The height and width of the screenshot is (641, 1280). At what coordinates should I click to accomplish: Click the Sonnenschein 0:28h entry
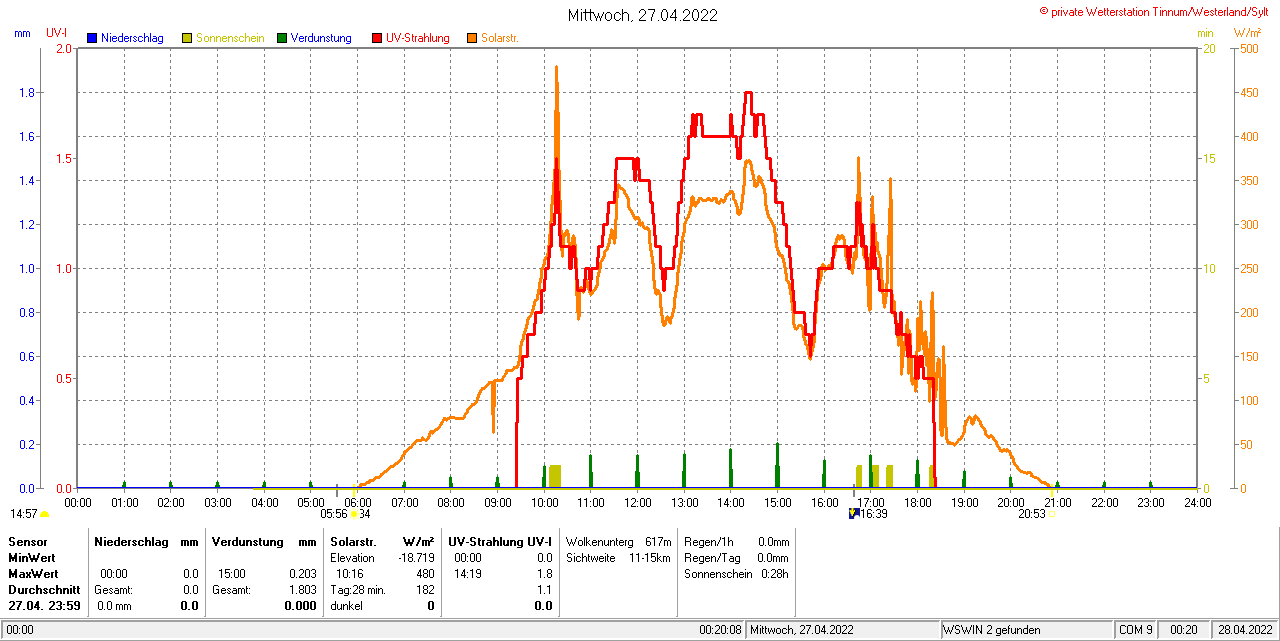(737, 574)
